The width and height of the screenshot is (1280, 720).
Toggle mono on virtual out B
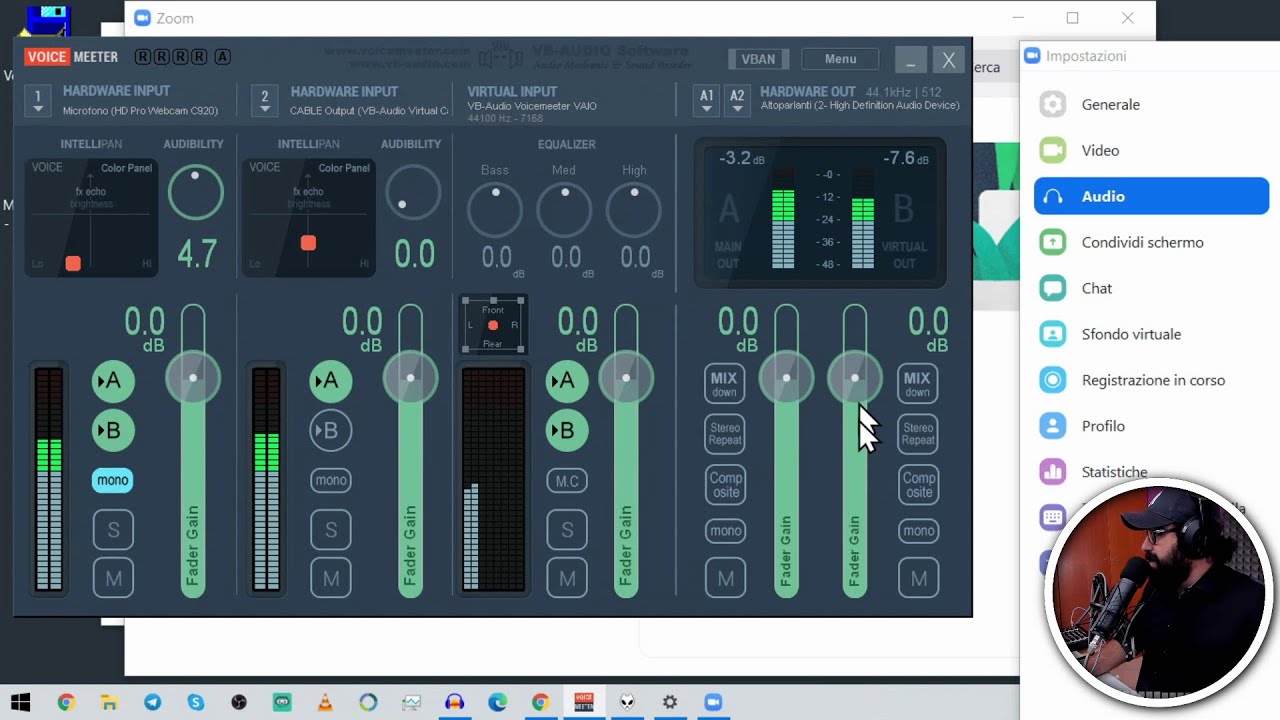coord(919,531)
